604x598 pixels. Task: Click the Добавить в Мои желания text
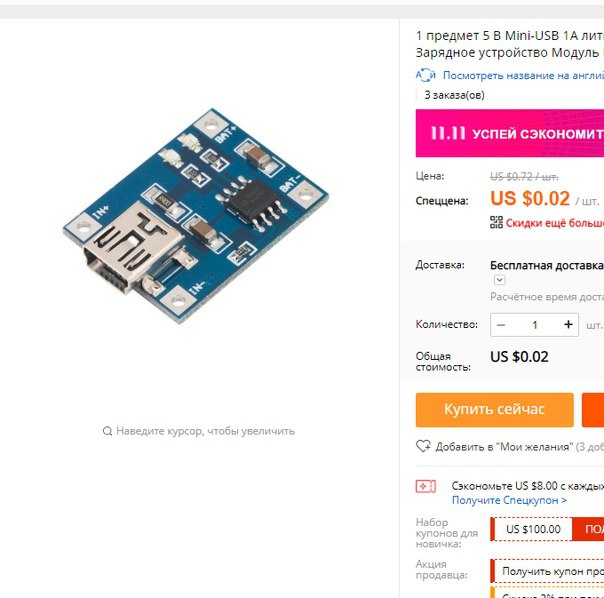[x=504, y=447]
